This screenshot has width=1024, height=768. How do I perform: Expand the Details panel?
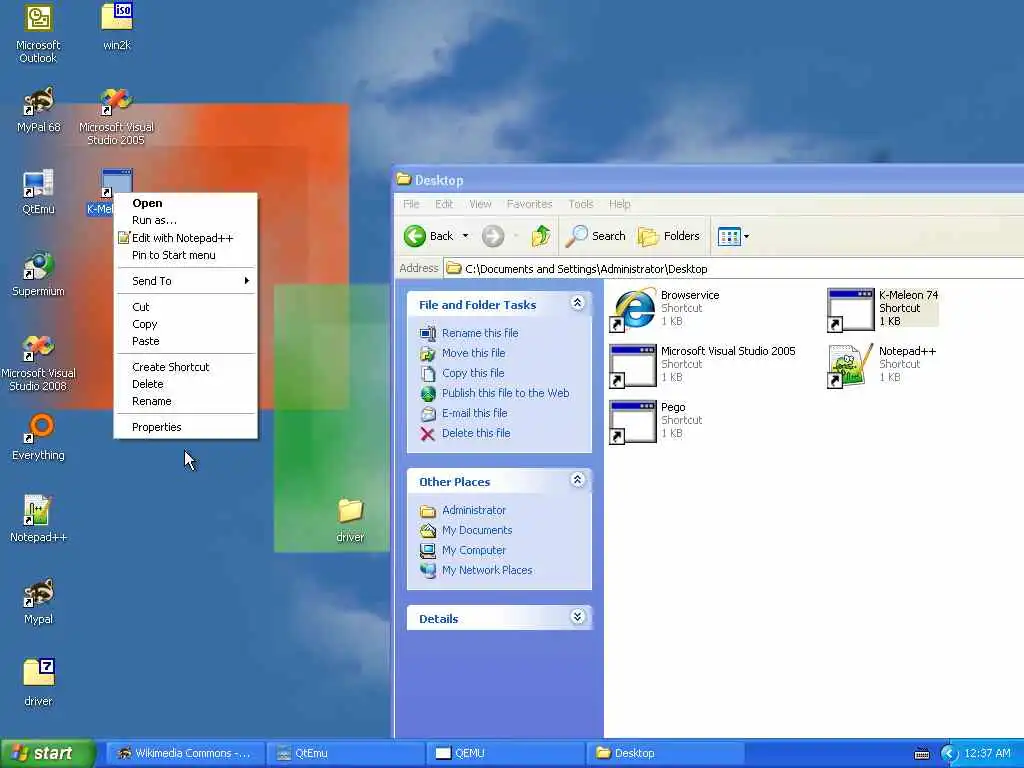[577, 617]
